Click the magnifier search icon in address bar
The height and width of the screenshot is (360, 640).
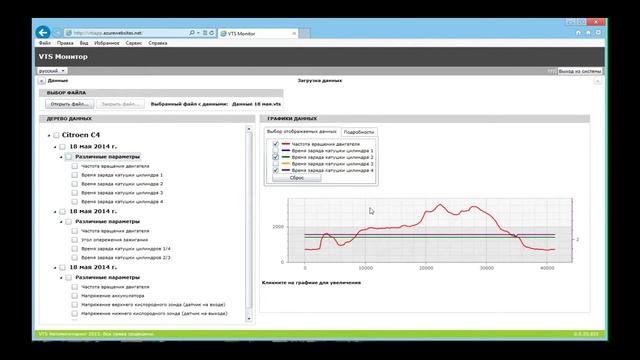(x=191, y=33)
